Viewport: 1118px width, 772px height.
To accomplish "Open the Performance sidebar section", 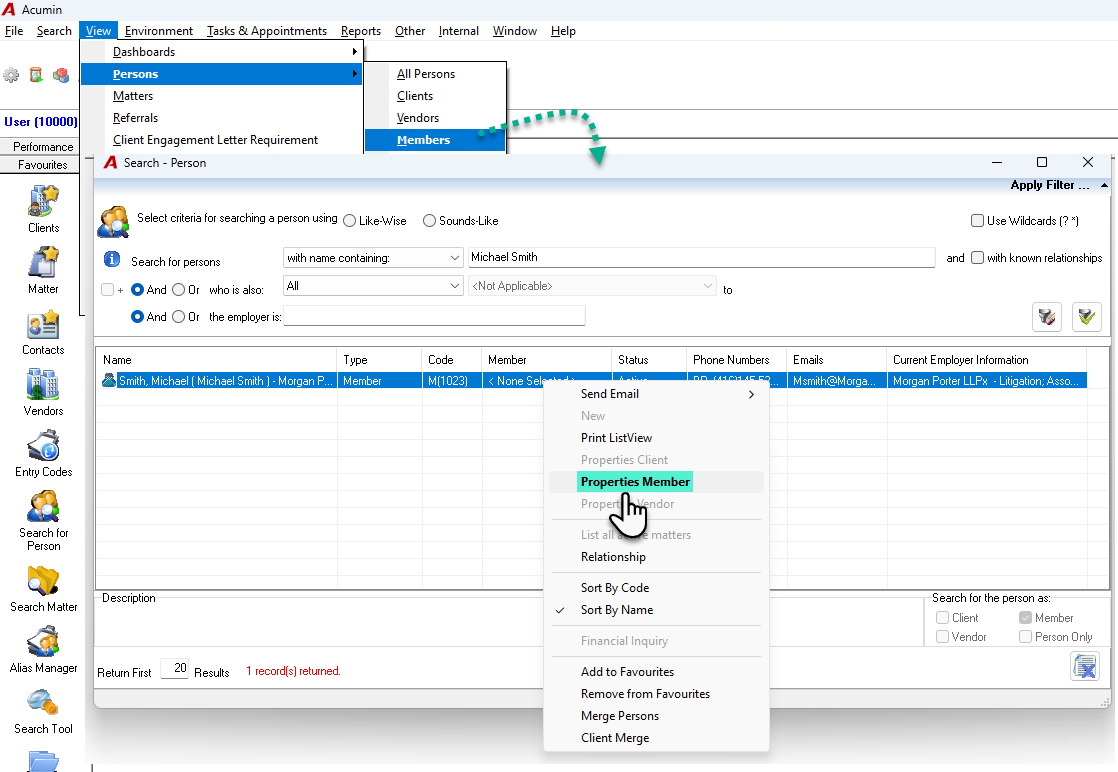I will point(43,147).
